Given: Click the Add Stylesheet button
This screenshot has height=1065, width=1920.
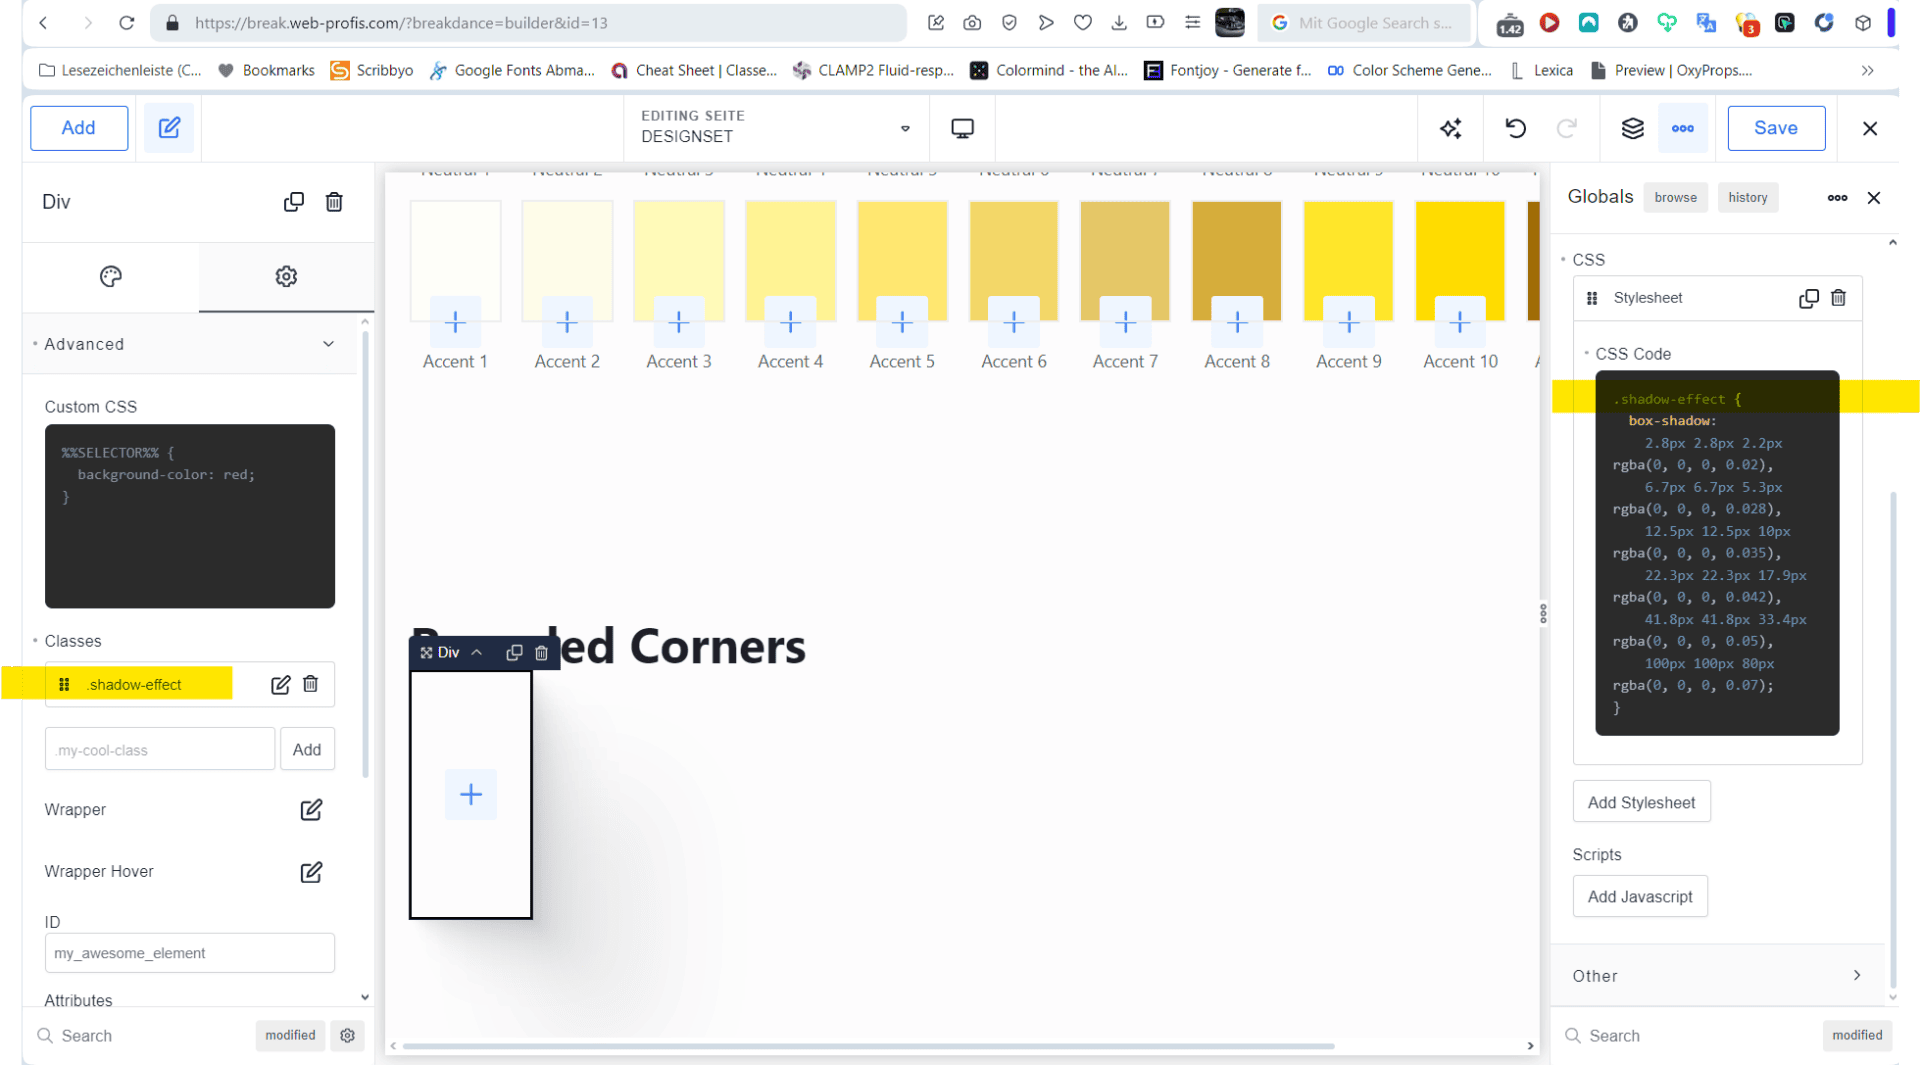Looking at the screenshot, I should 1641,802.
